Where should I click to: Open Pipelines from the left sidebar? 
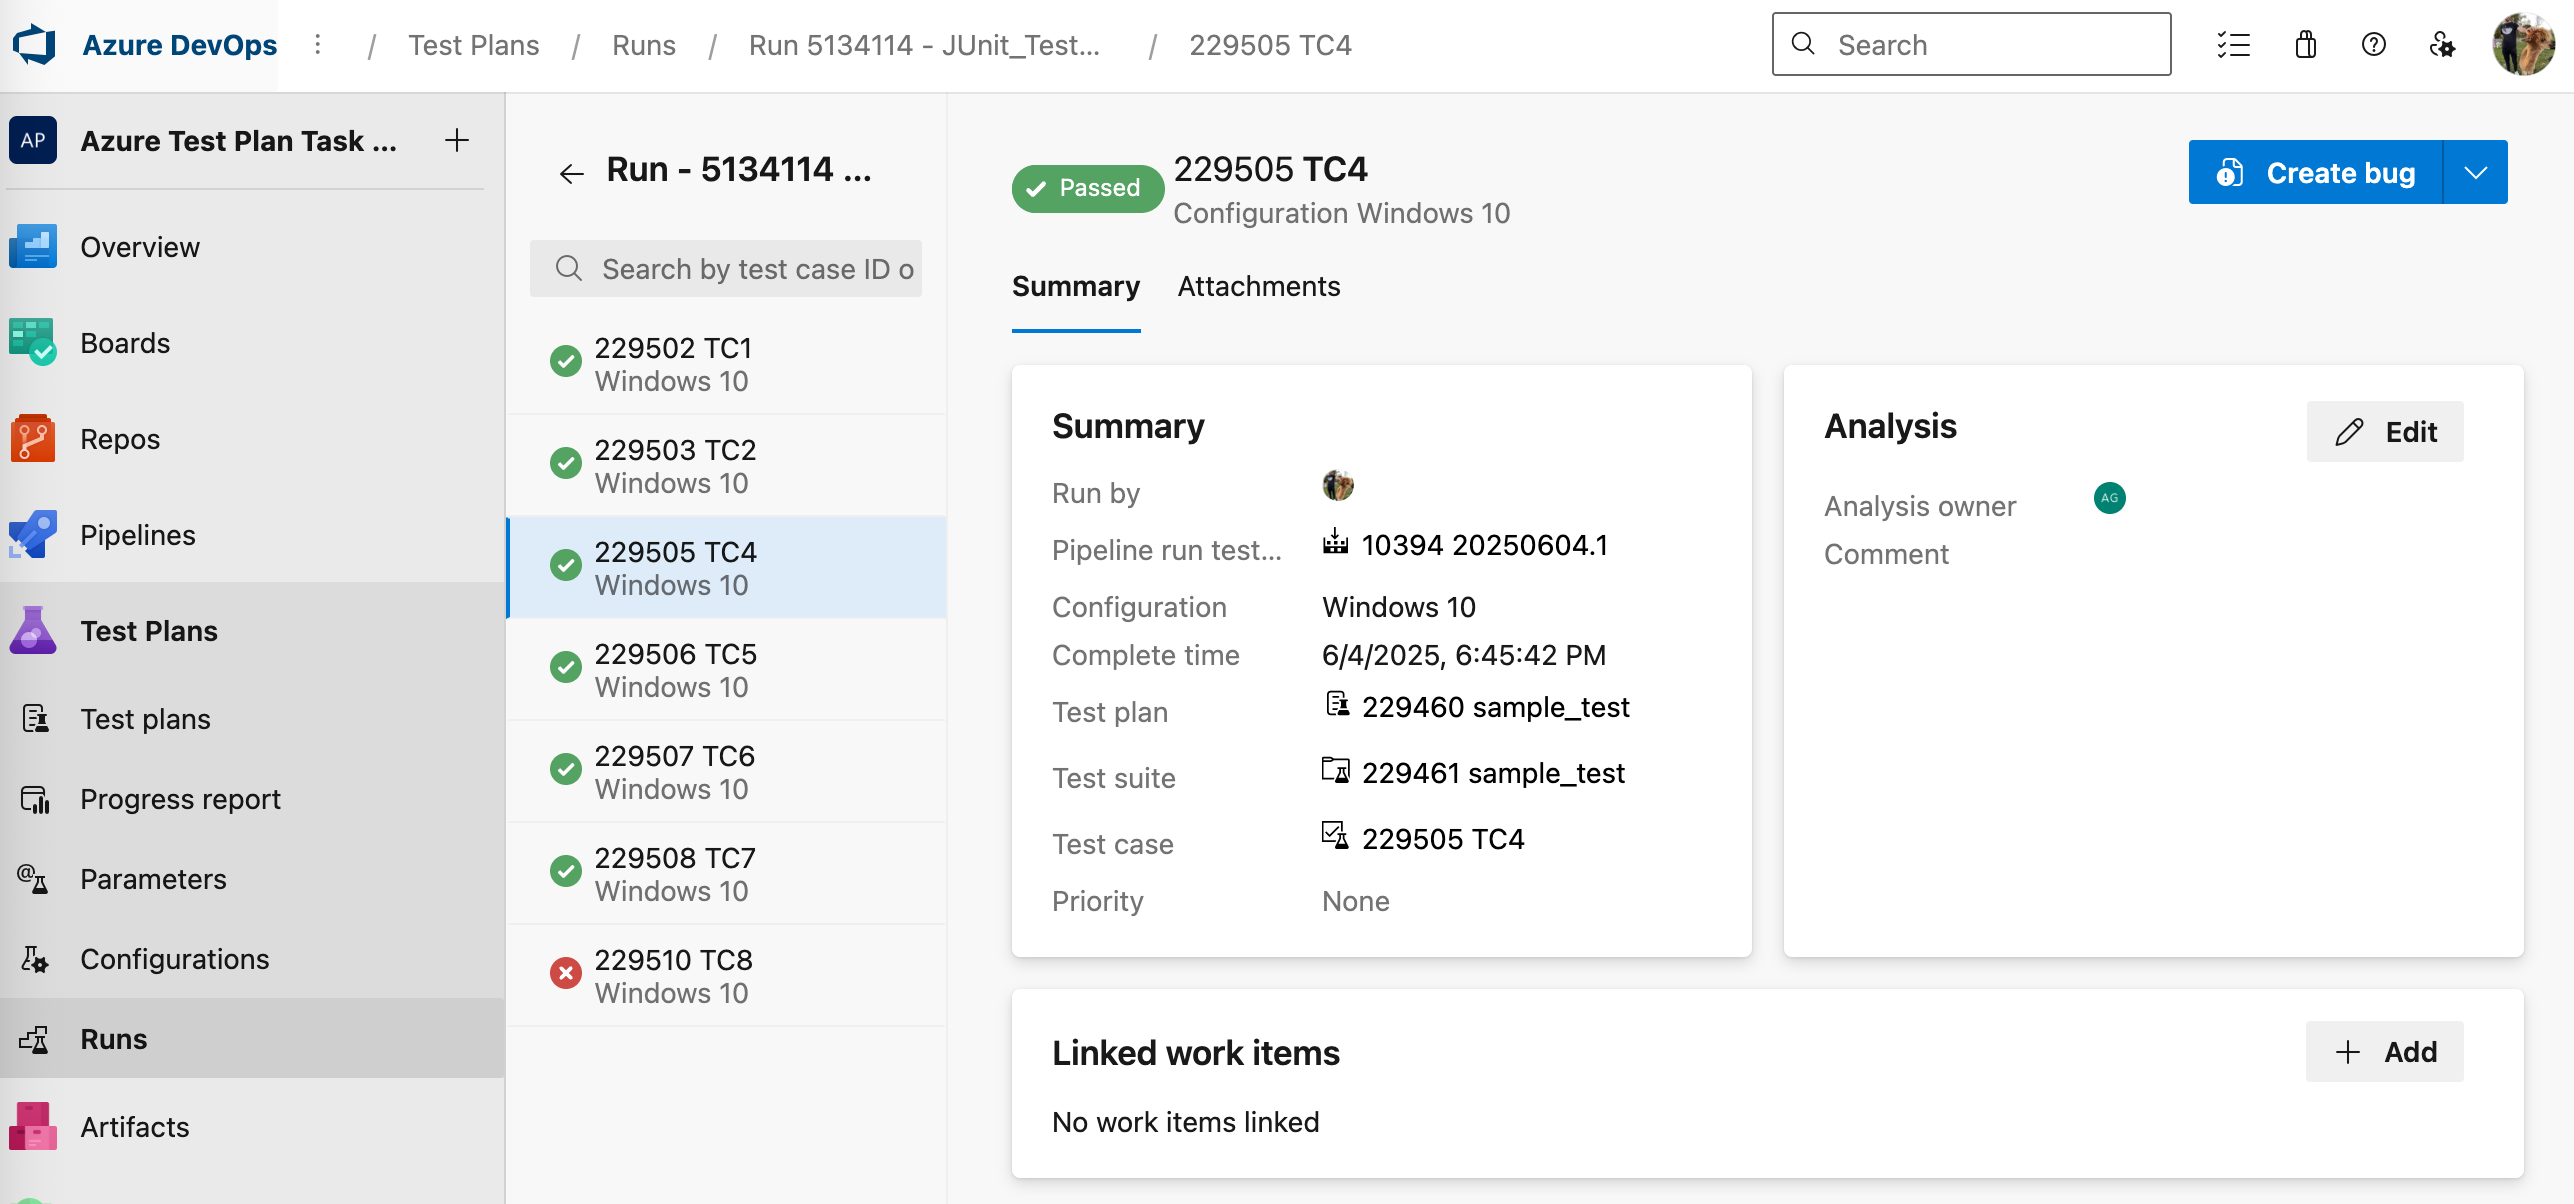coord(138,534)
